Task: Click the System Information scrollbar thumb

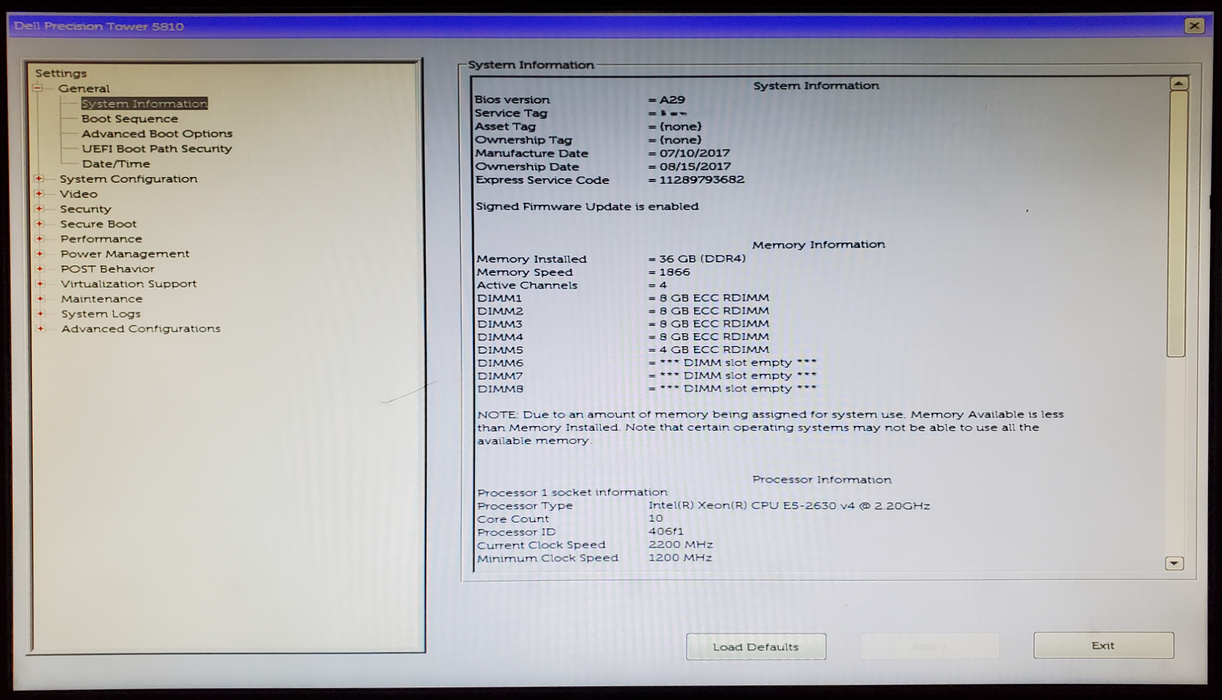Action: tap(1177, 224)
